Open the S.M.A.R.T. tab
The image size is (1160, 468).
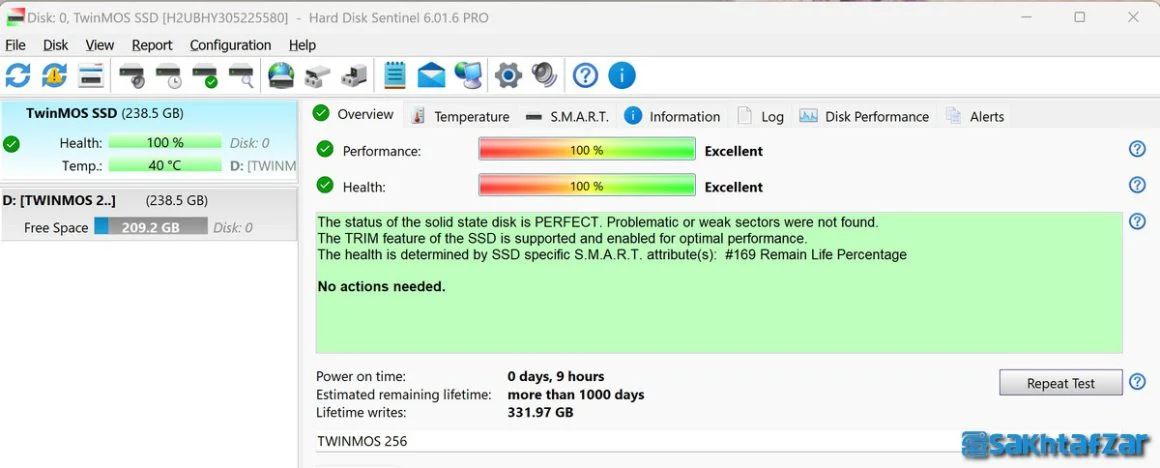point(567,116)
